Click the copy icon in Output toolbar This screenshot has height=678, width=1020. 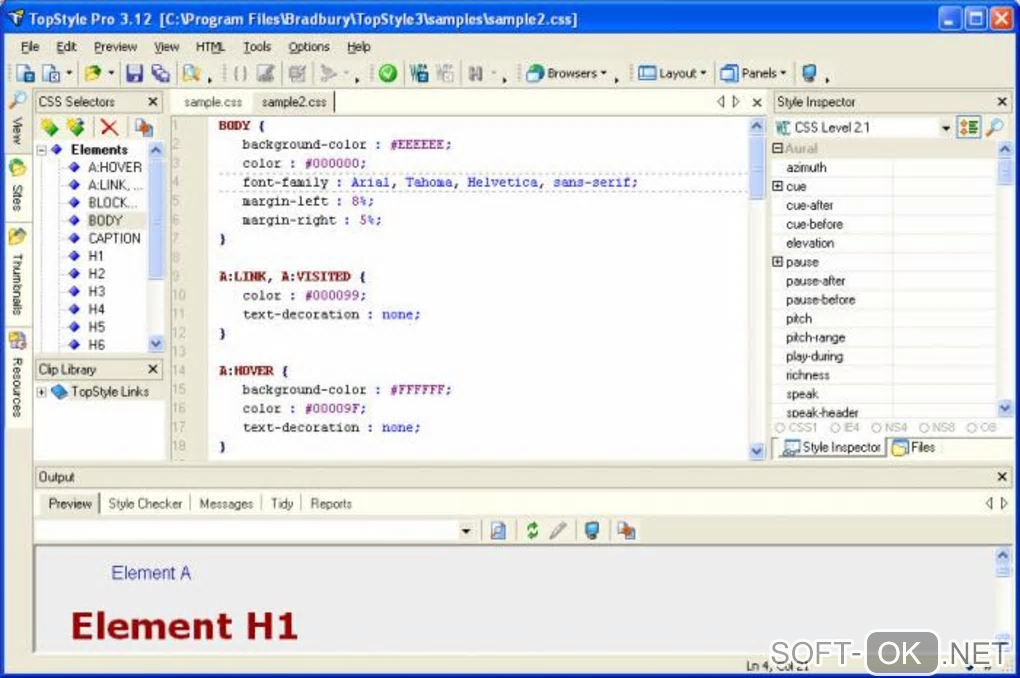[626, 530]
